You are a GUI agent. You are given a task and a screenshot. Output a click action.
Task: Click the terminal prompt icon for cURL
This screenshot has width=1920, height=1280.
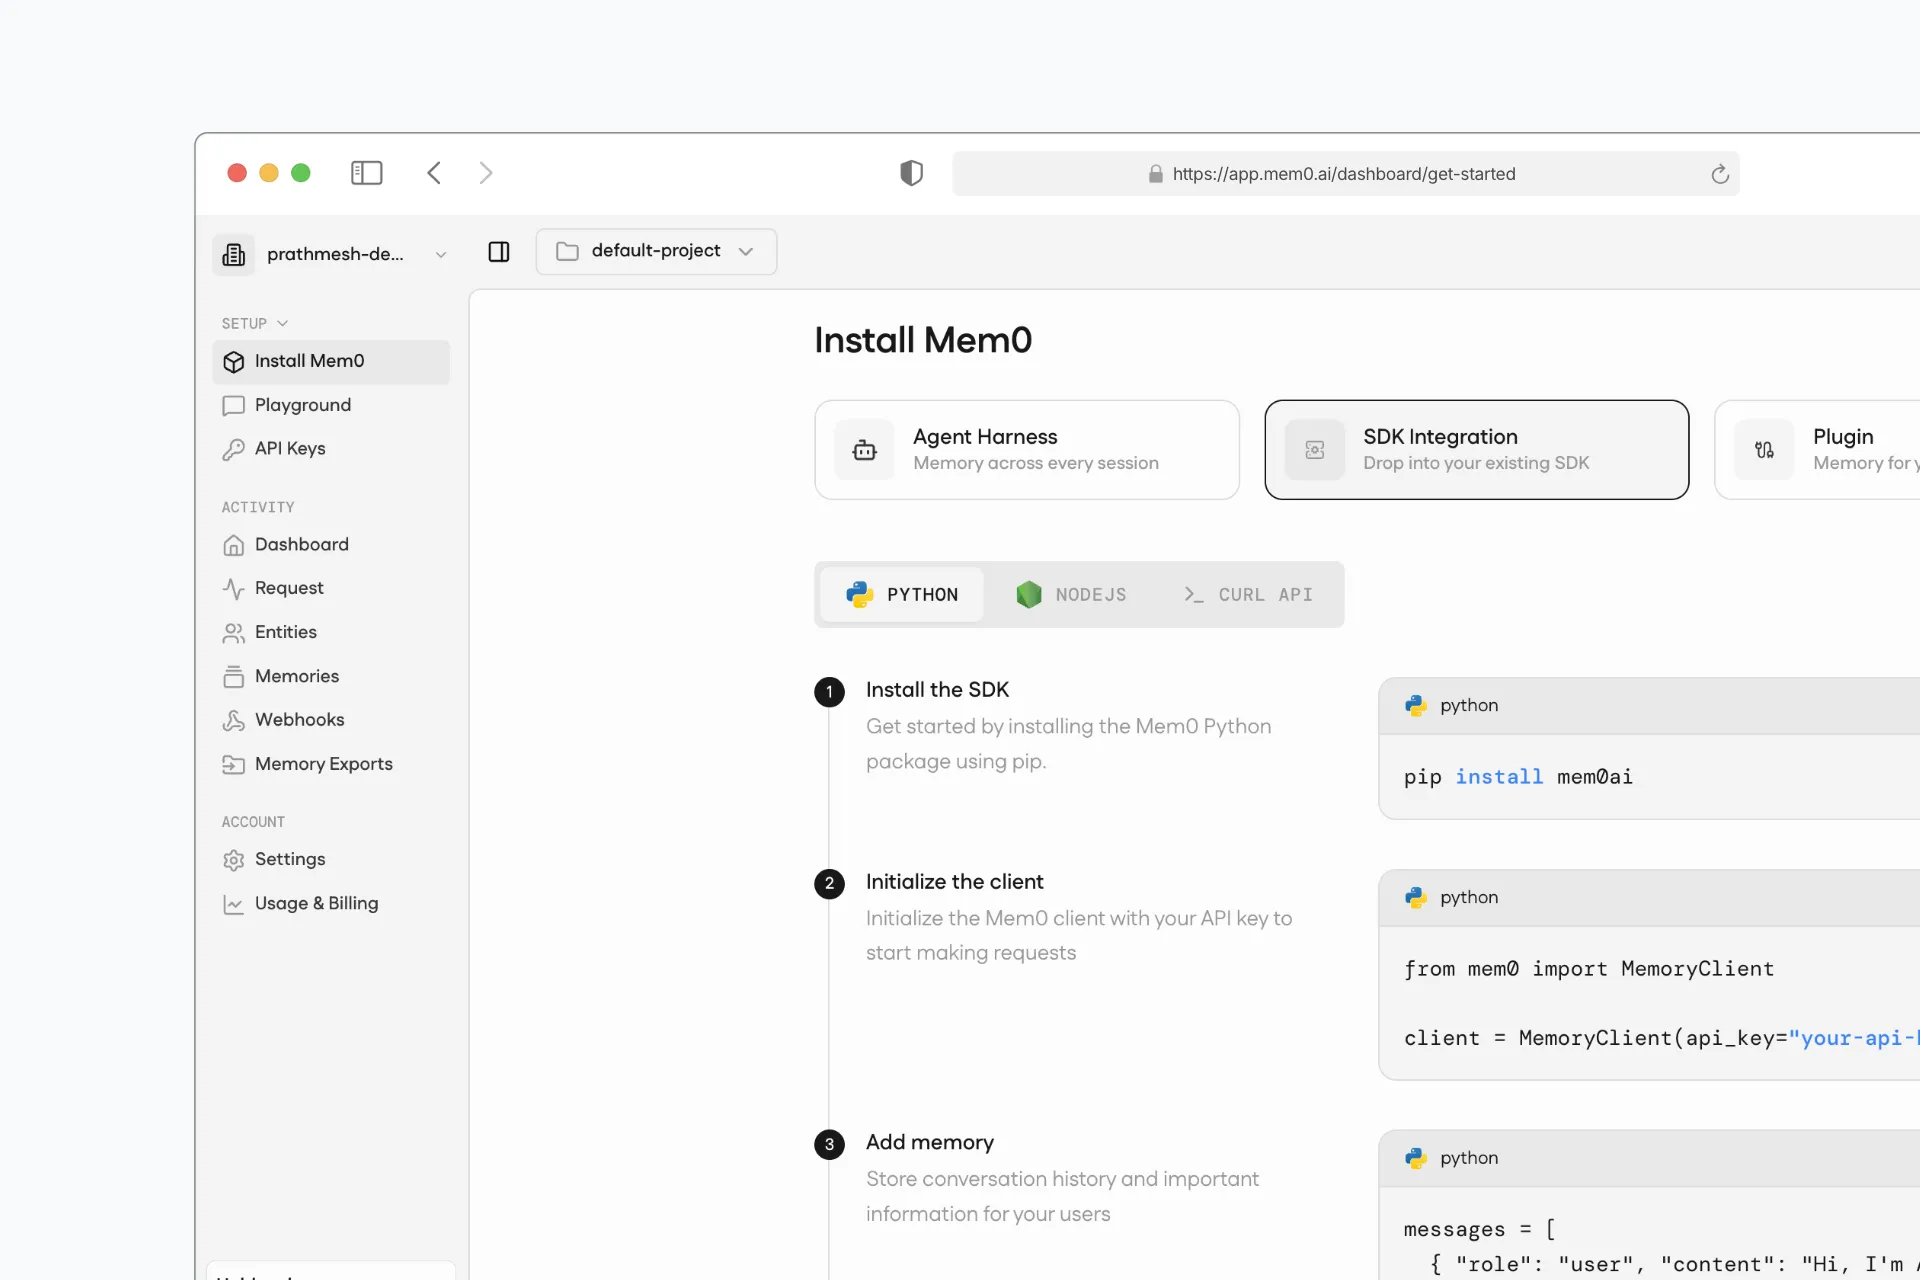click(x=1193, y=594)
